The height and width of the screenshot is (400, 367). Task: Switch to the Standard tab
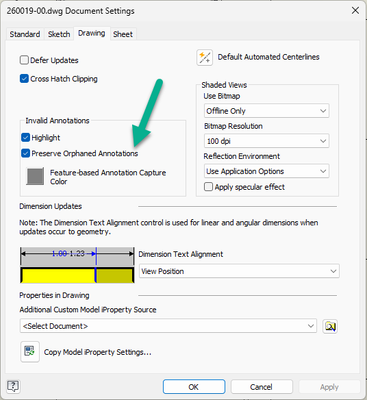tap(25, 34)
